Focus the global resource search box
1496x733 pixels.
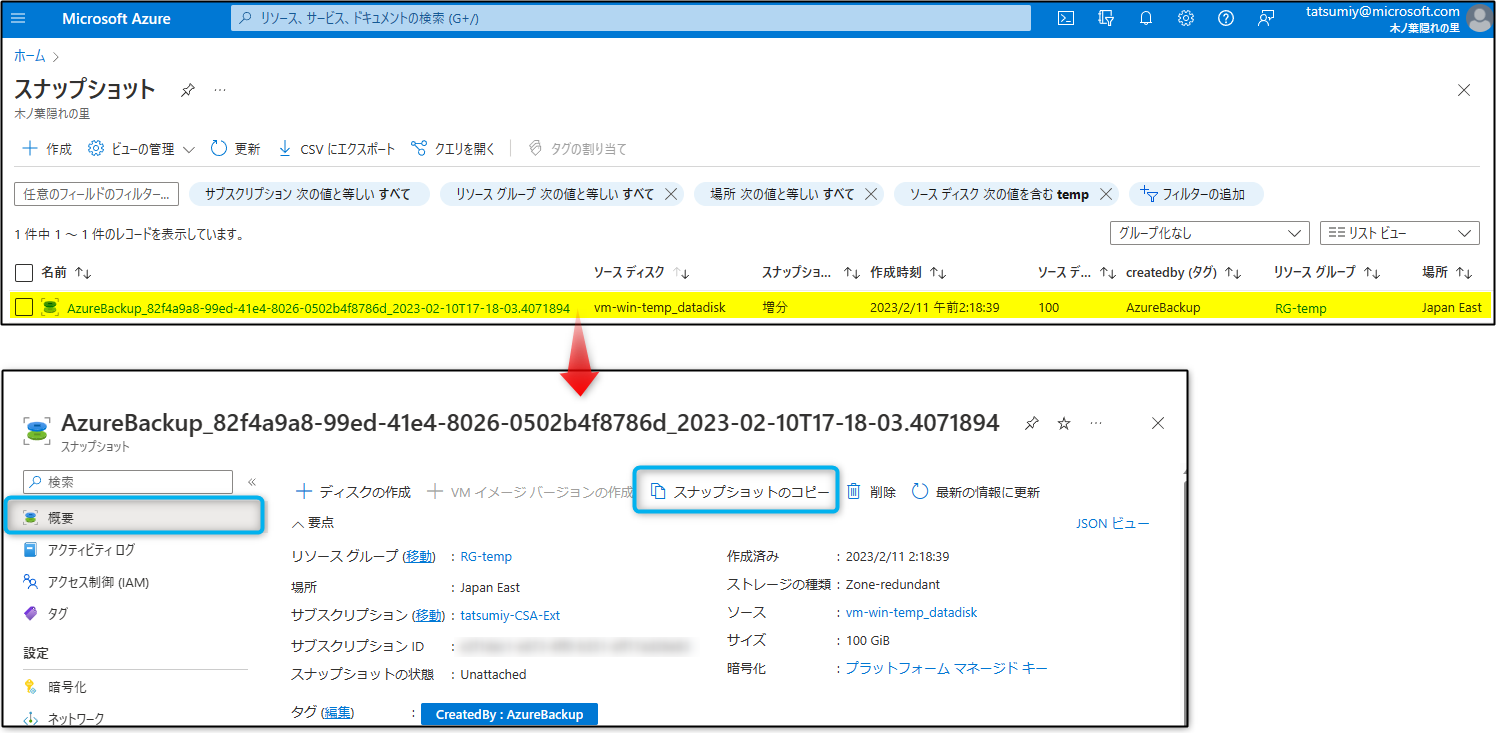(631, 18)
